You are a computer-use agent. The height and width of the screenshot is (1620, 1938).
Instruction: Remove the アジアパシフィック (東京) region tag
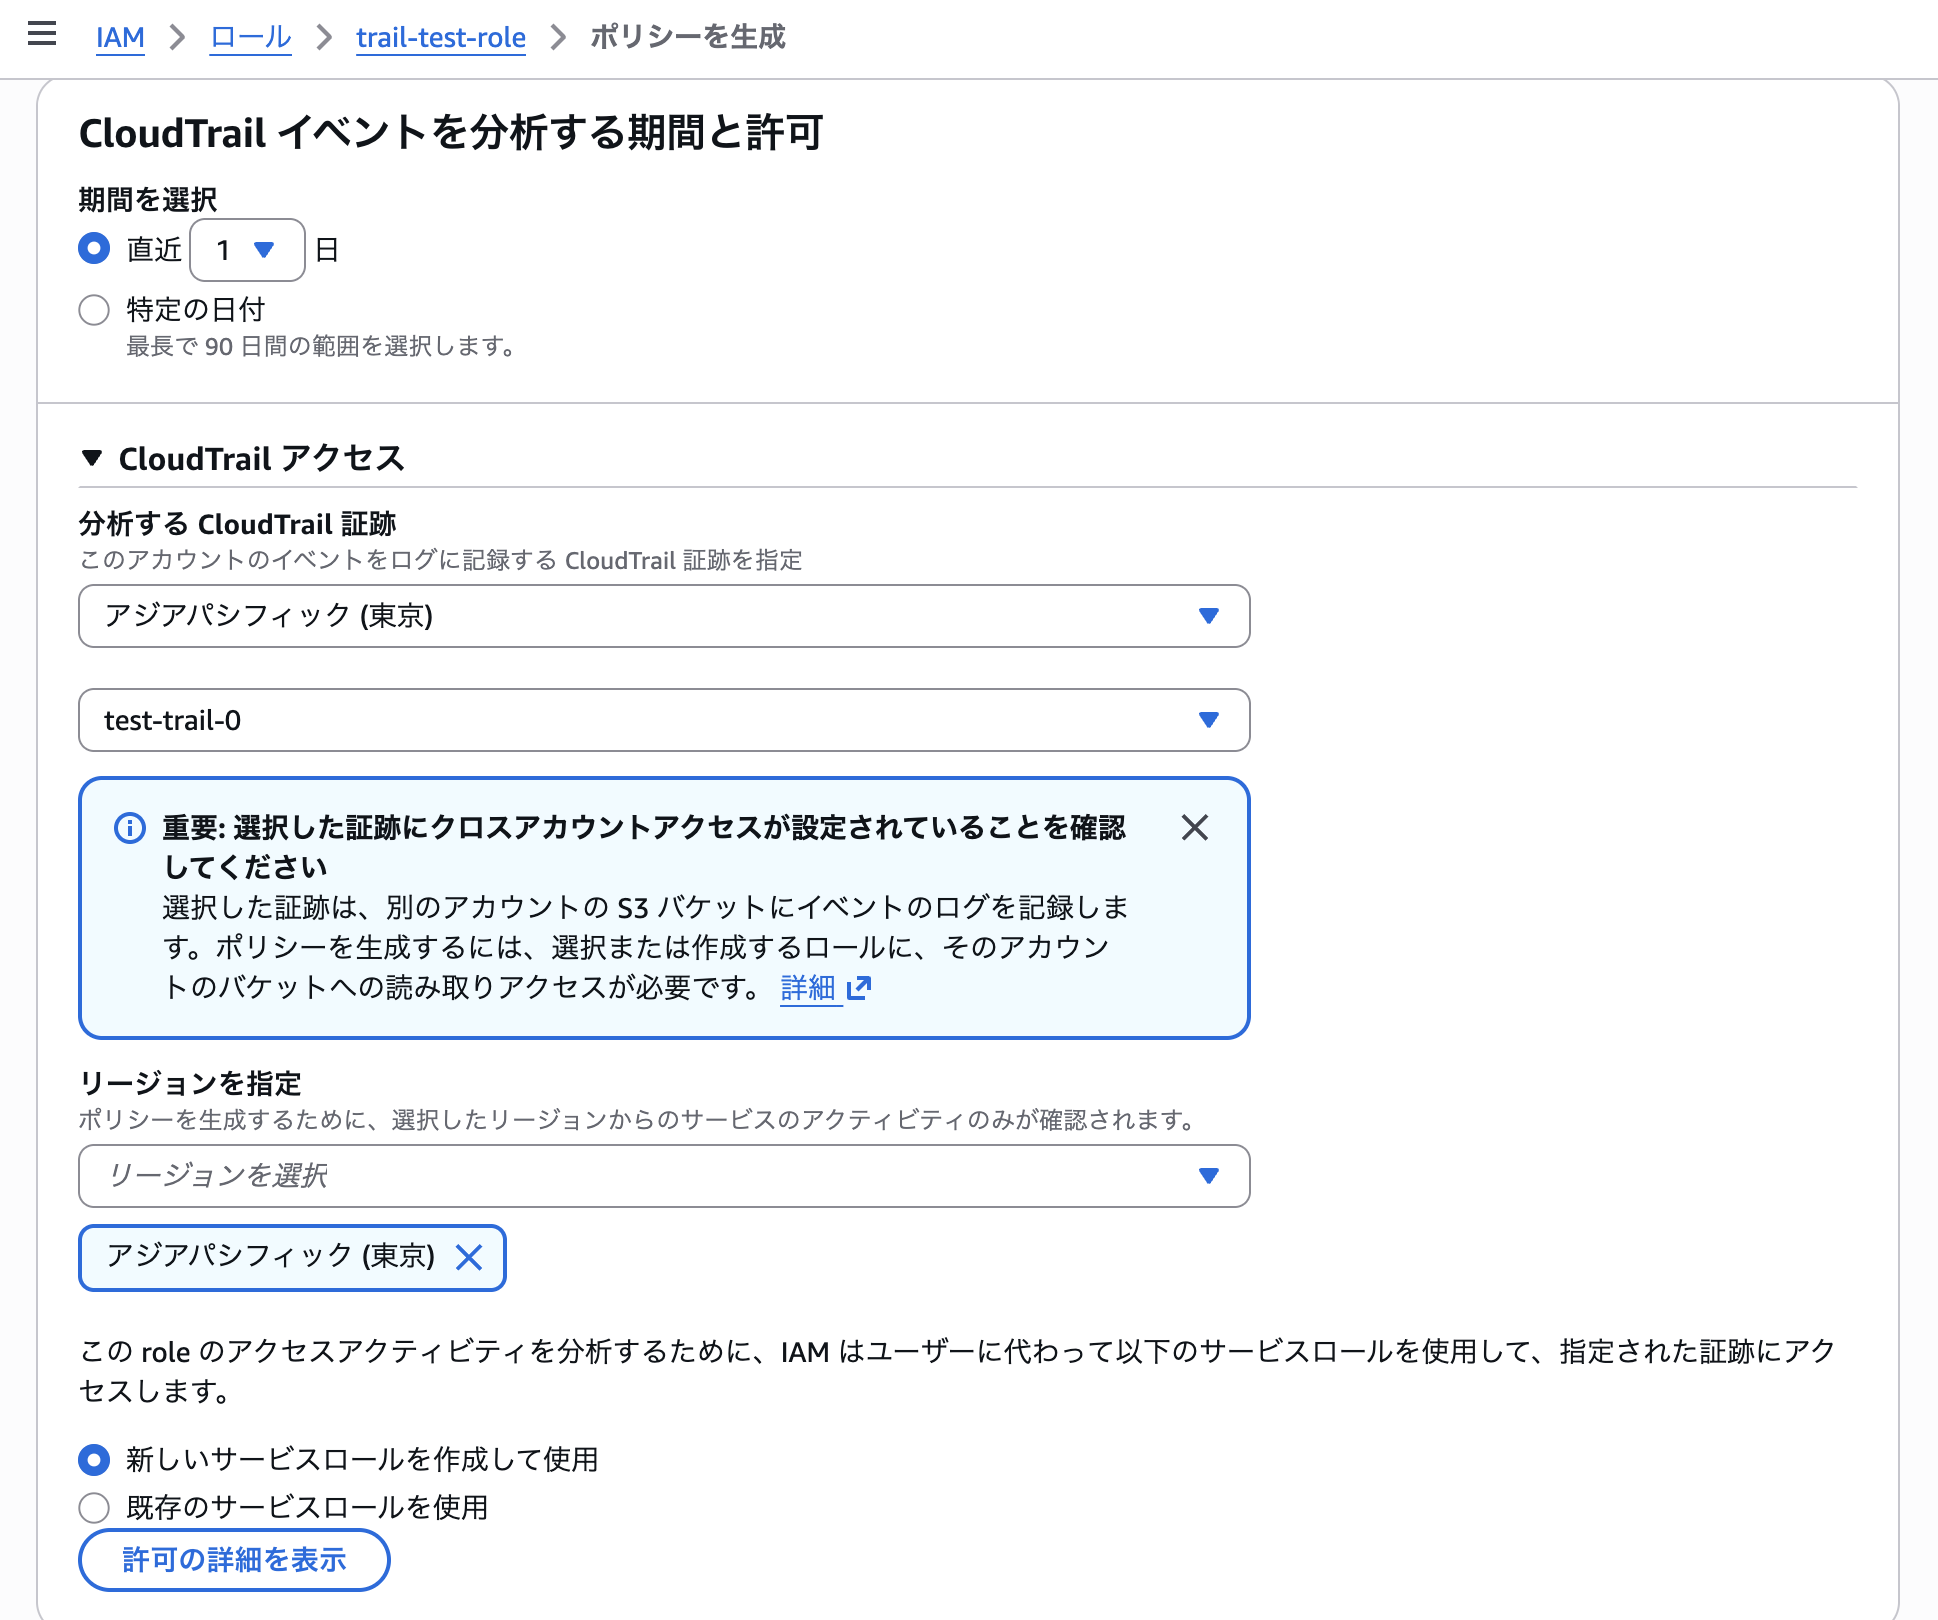pyautogui.click(x=469, y=1257)
